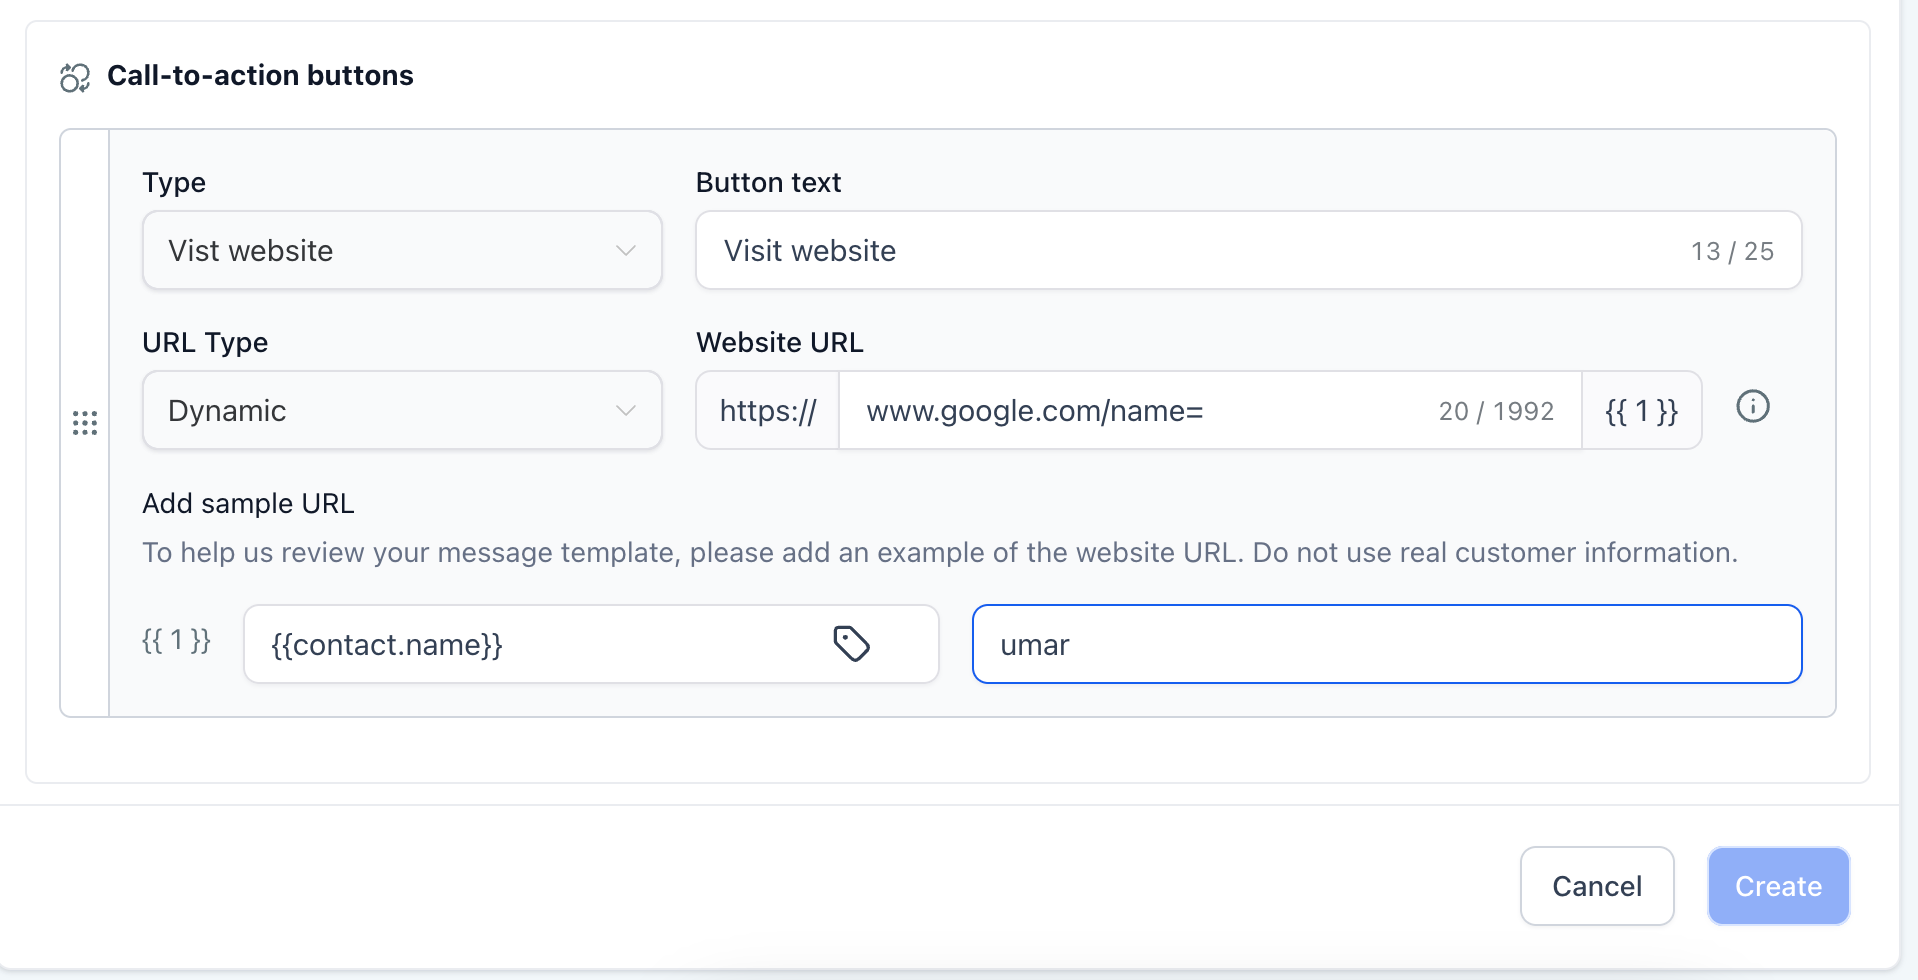This screenshot has width=1918, height=980.
Task: Click the Call-to-action buttons section icon
Action: (75, 77)
